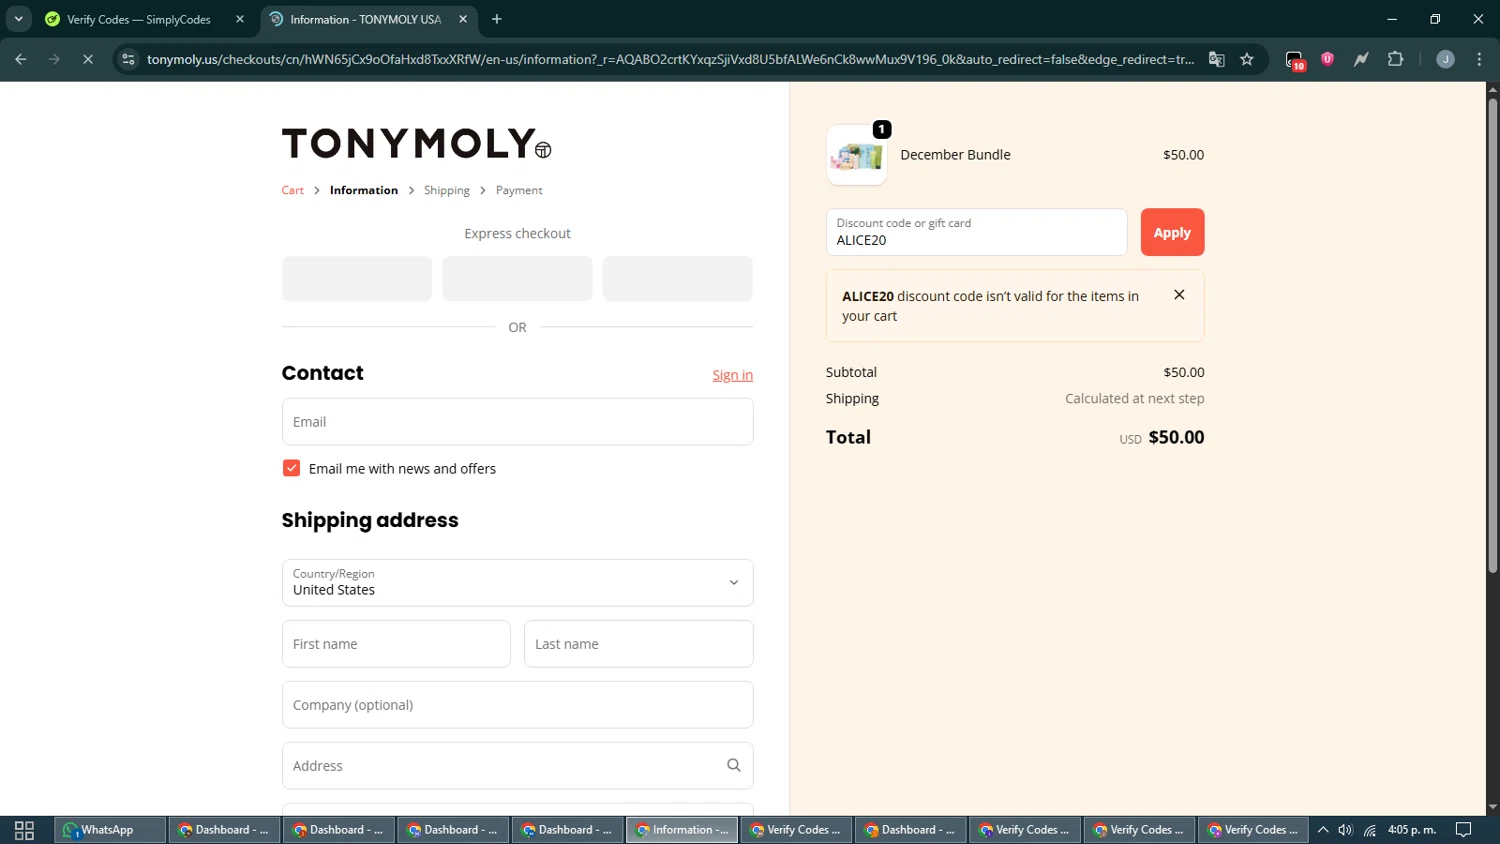Uncheck Email me with news and offers
The width and height of the screenshot is (1500, 844).
click(291, 468)
